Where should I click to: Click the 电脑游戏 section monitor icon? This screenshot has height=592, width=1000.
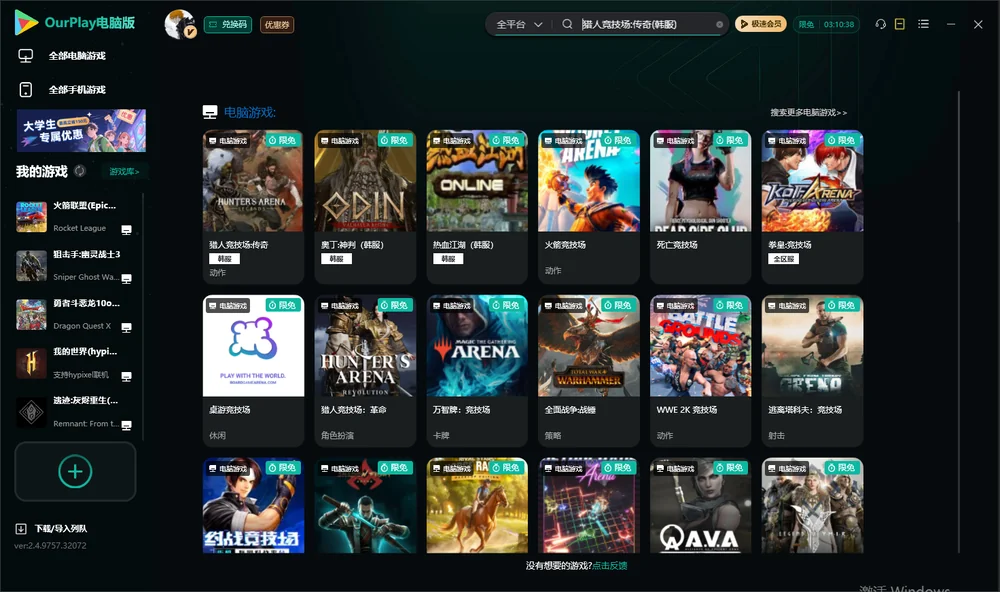(210, 112)
